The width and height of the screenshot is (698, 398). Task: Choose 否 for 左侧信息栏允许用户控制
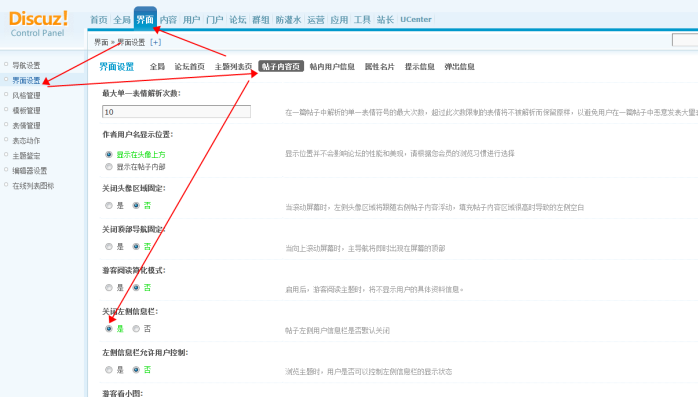(136, 370)
